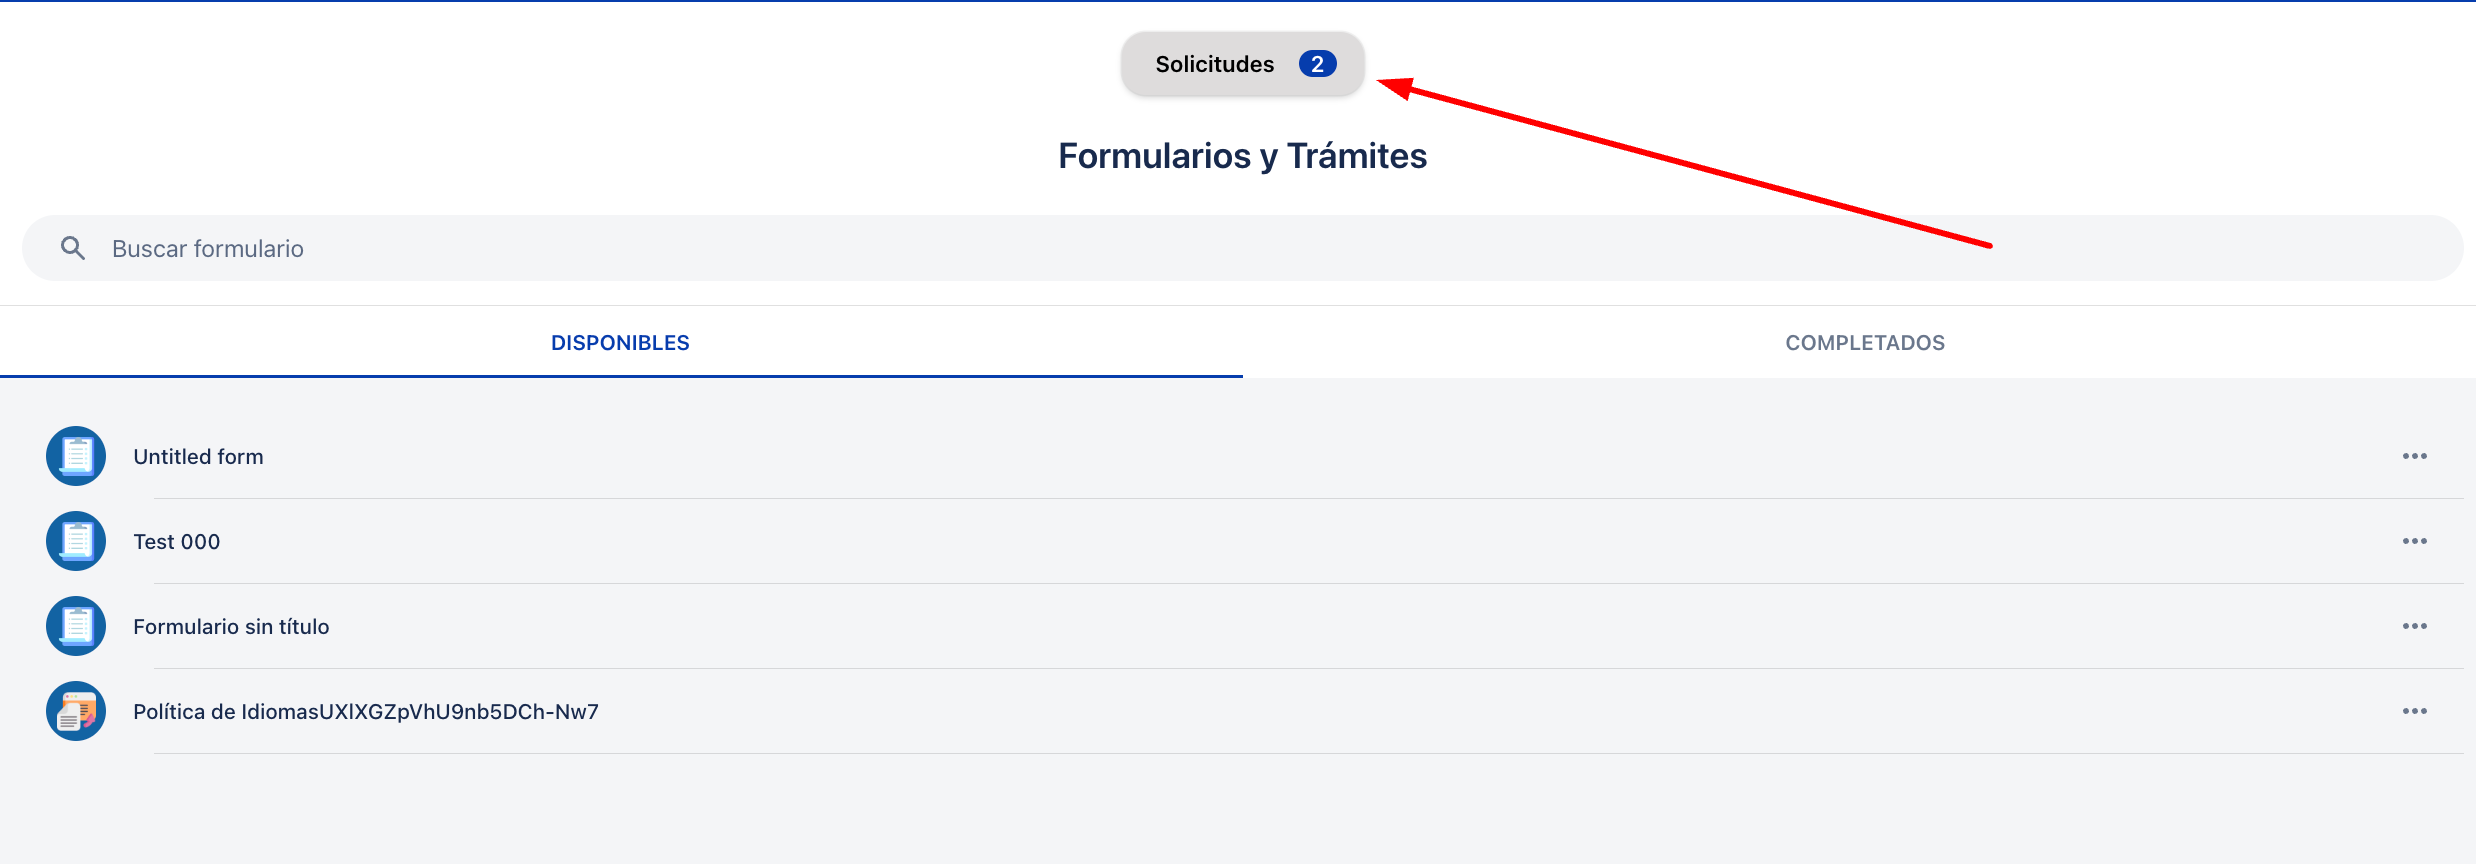
Task: Click the Formularios y Trámites heading
Action: pyautogui.click(x=1243, y=156)
